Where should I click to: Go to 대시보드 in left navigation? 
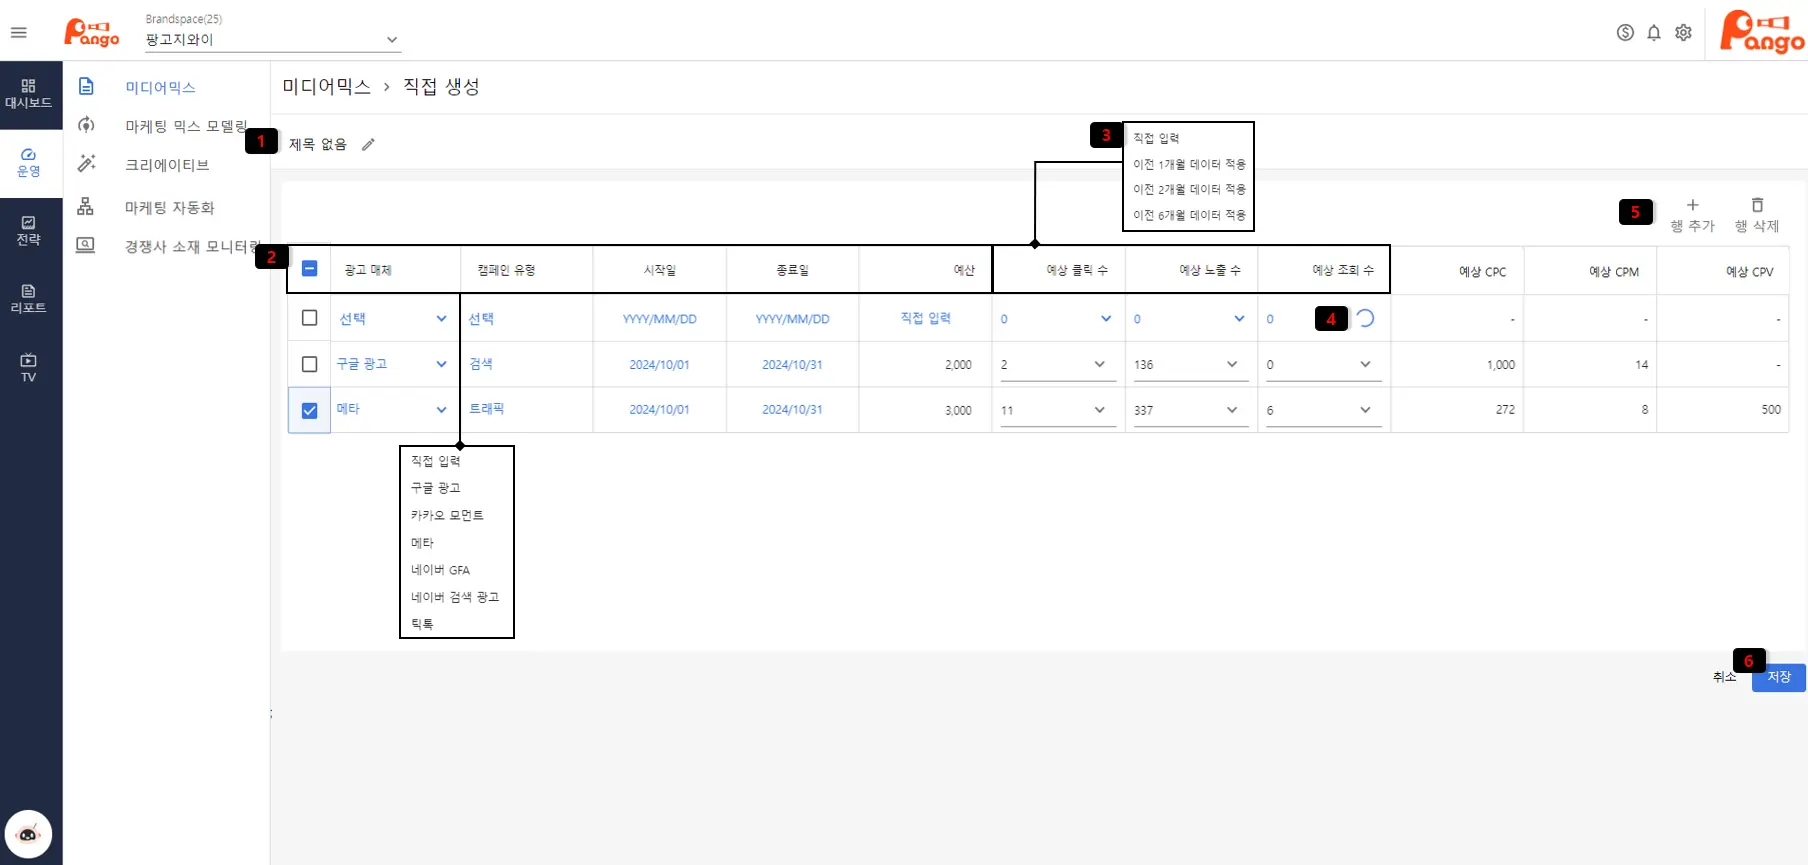point(28,94)
